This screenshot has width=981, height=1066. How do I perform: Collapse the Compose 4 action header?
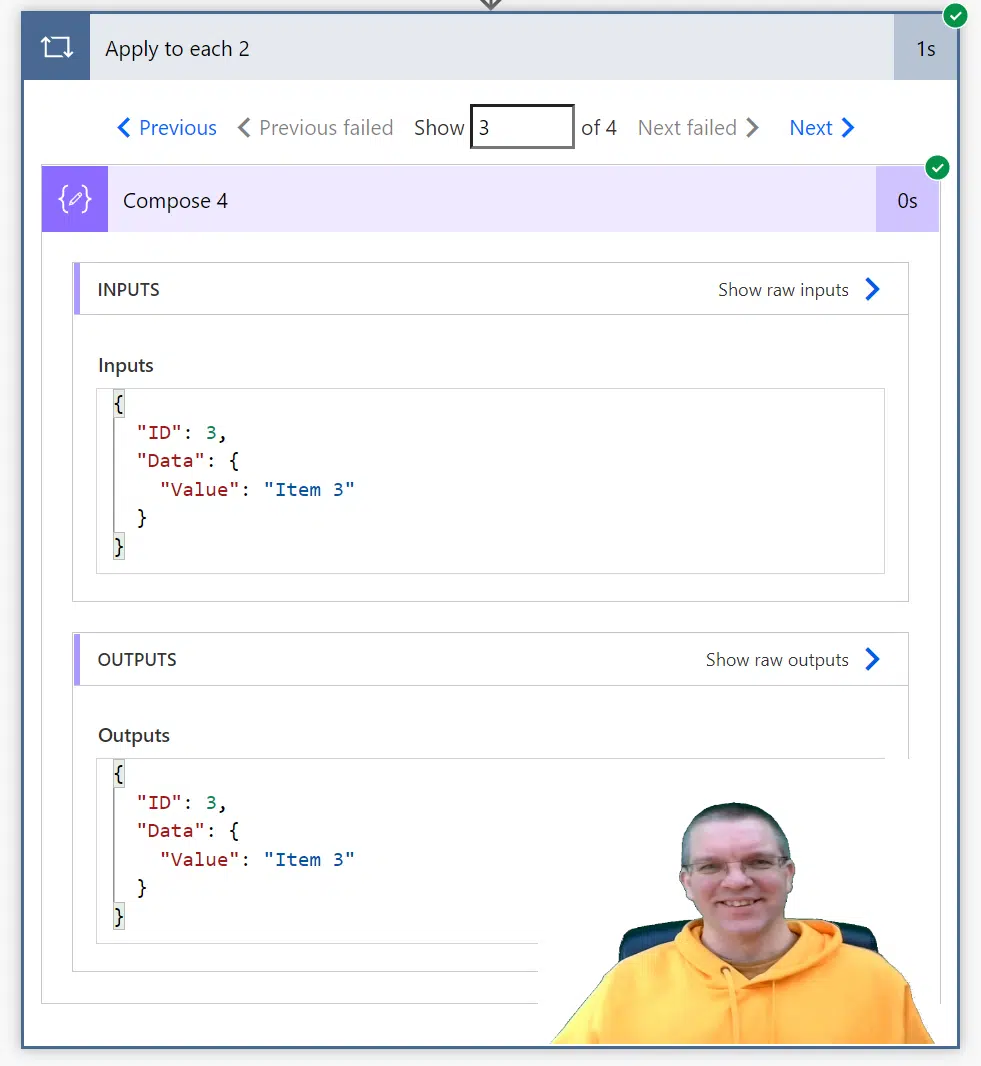point(492,199)
